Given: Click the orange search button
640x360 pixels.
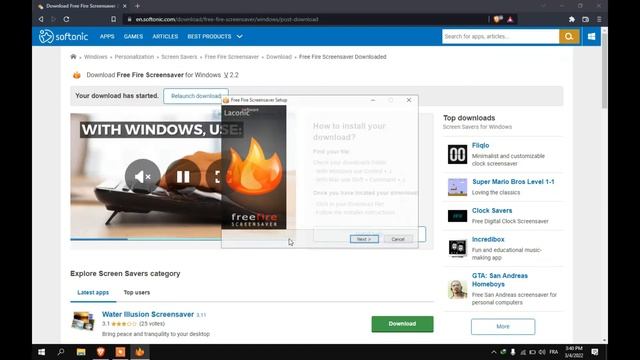Looking at the screenshot, I should tap(569, 36).
